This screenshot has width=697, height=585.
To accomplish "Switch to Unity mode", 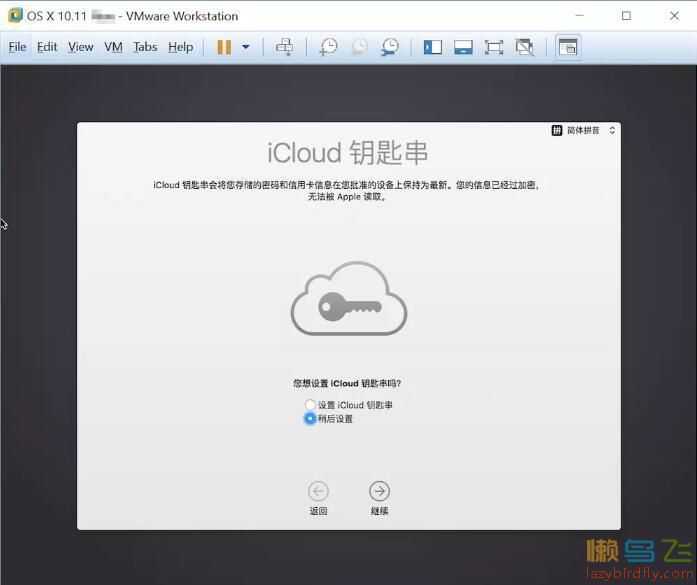I will (x=525, y=47).
